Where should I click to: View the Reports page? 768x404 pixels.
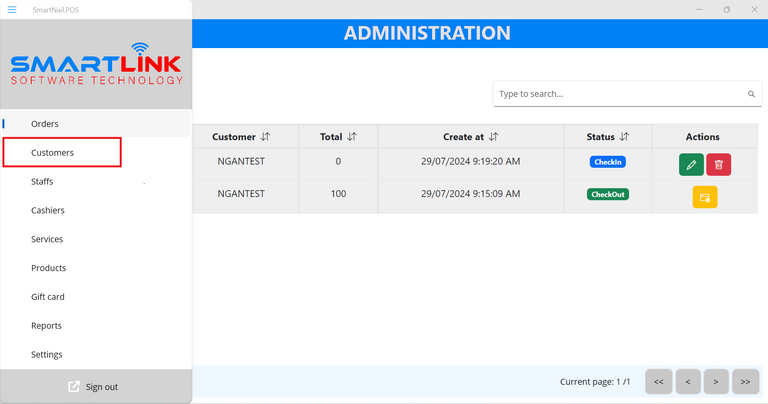[46, 326]
